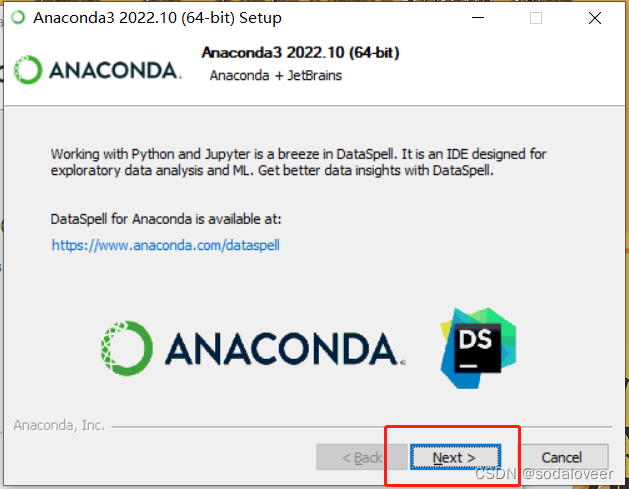Screen dimensions: 629x489
Task: Click the large green Anaconda ring logo
Action: pyautogui.click(x=127, y=348)
